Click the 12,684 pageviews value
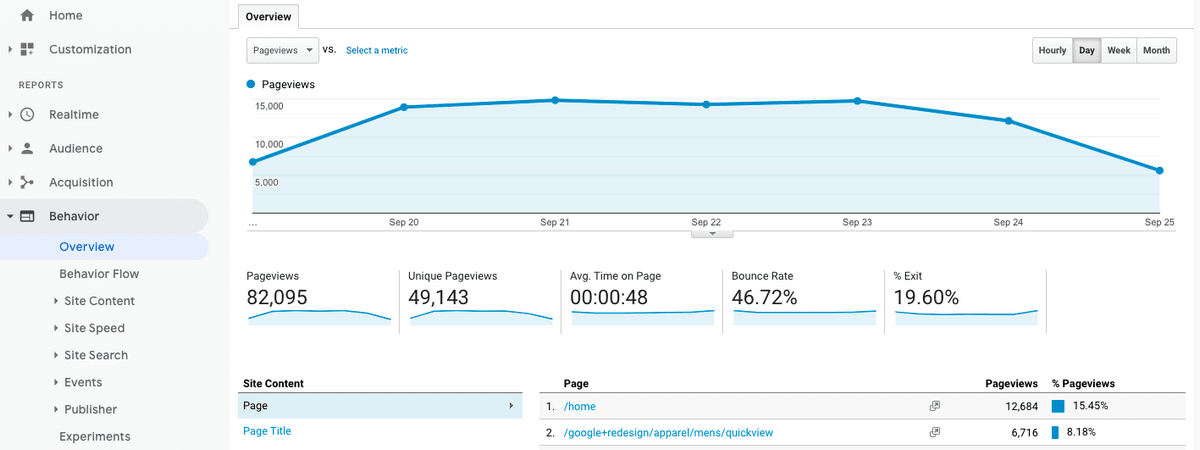 click(x=1023, y=406)
